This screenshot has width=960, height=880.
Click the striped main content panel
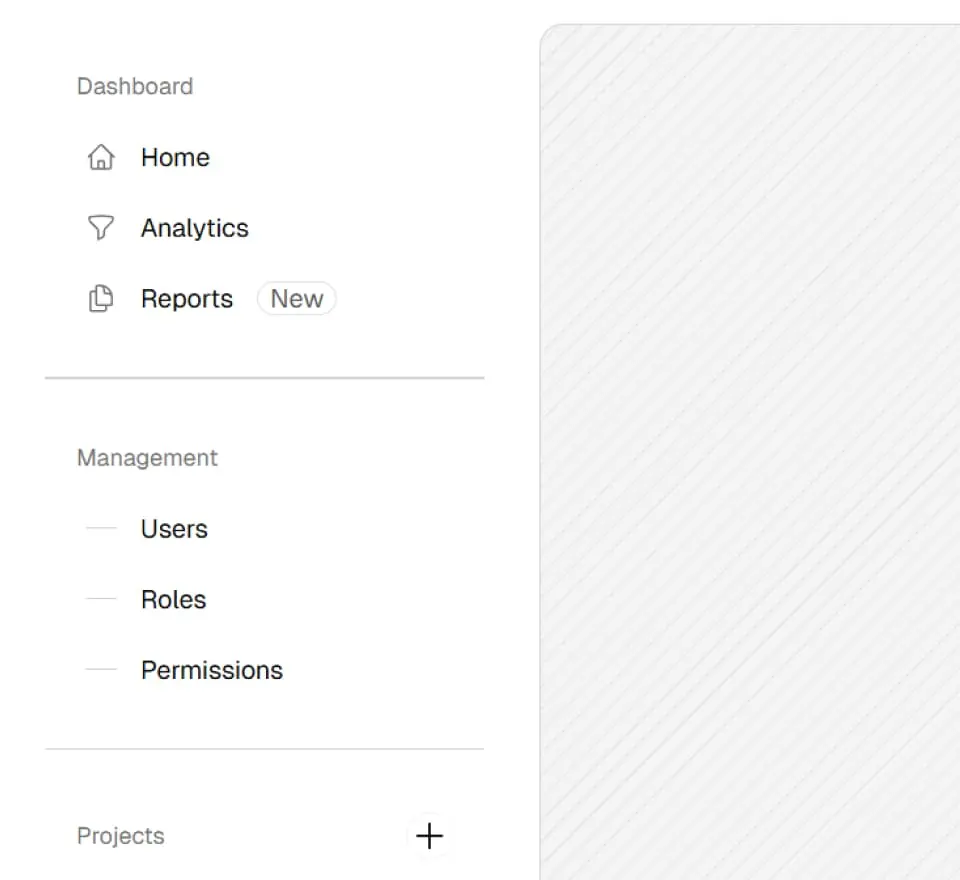pos(750,450)
